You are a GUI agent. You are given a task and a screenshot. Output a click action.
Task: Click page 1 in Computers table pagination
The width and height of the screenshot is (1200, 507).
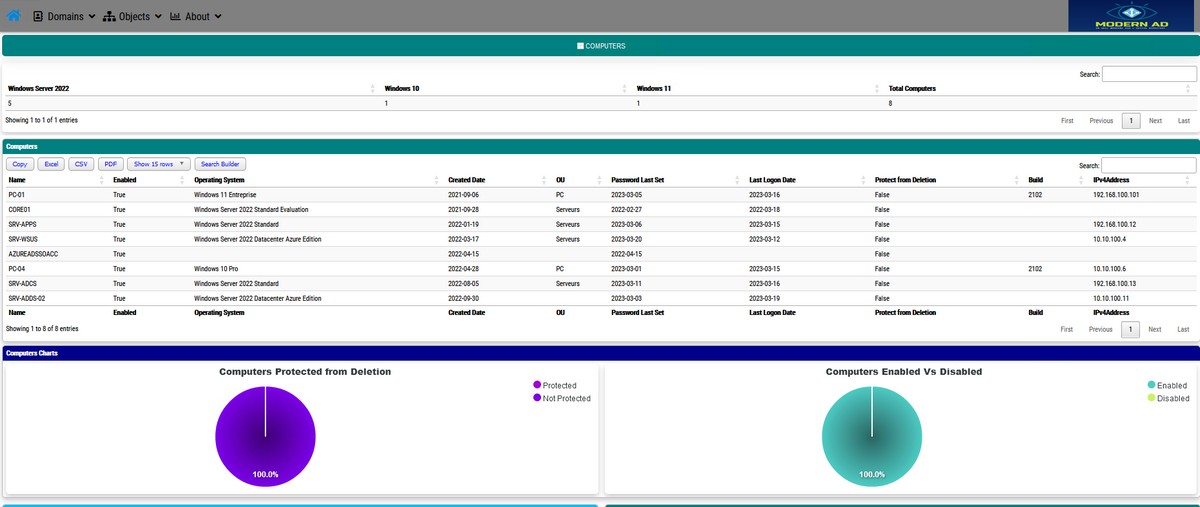click(x=1131, y=329)
